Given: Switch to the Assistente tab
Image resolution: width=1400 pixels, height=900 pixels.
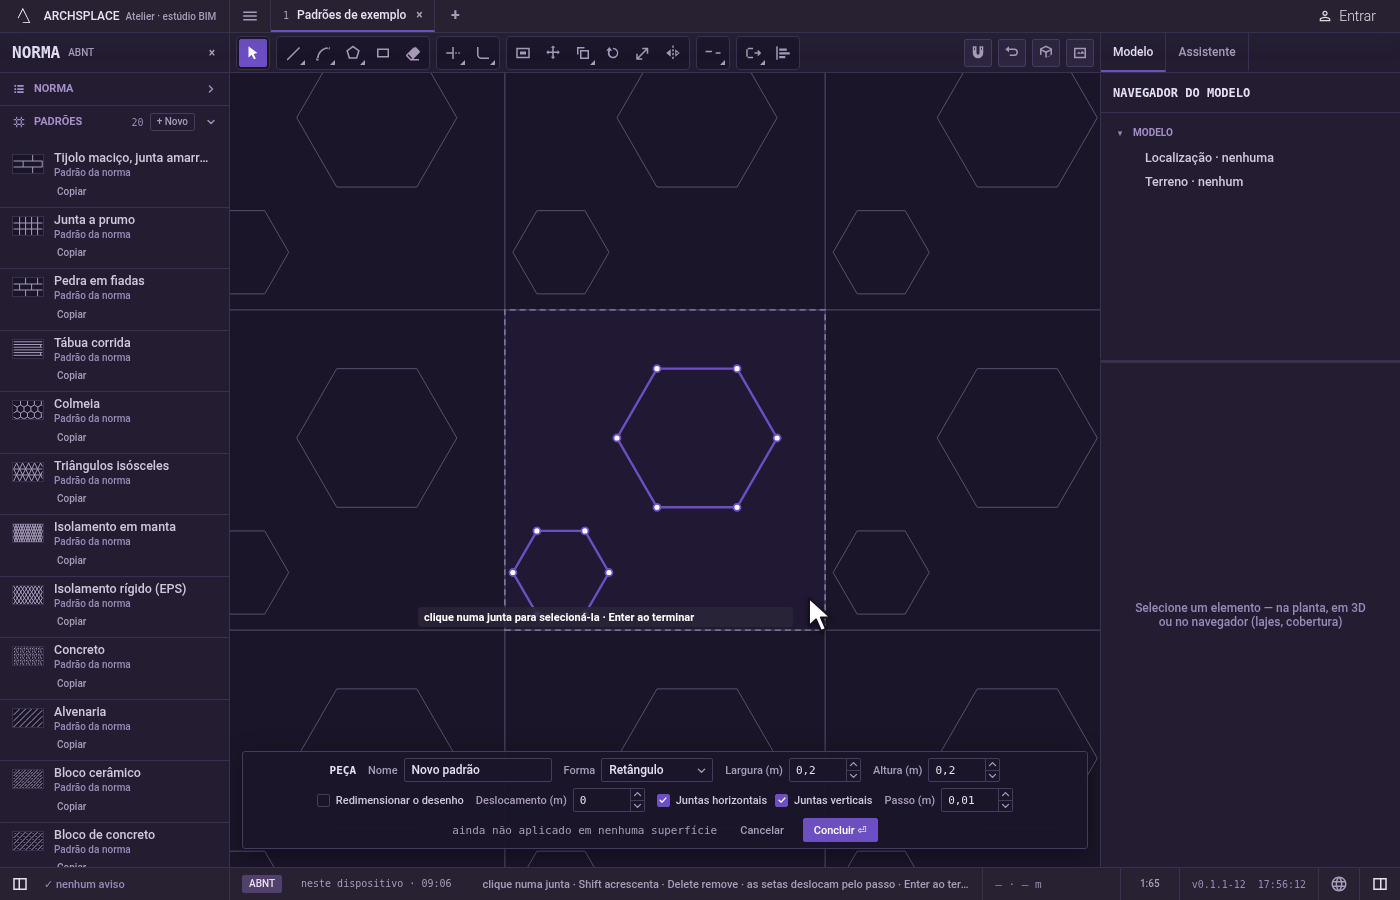Looking at the screenshot, I should [x=1206, y=52].
